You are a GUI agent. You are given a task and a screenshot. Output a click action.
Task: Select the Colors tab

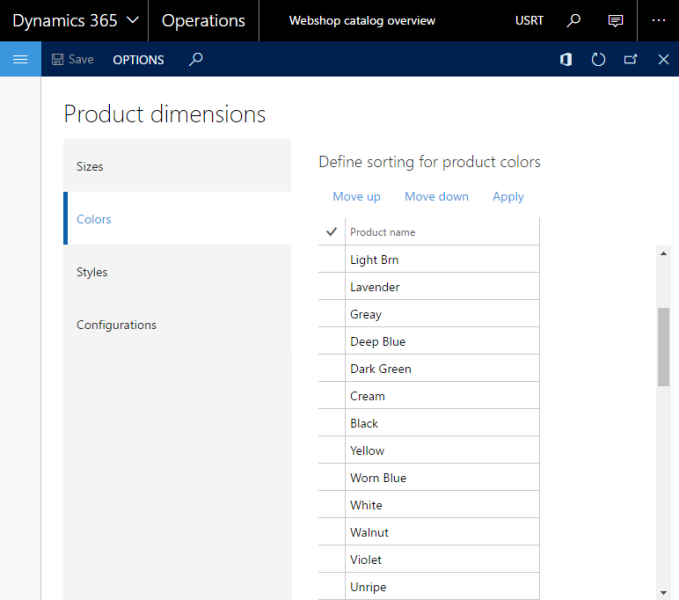click(177, 219)
